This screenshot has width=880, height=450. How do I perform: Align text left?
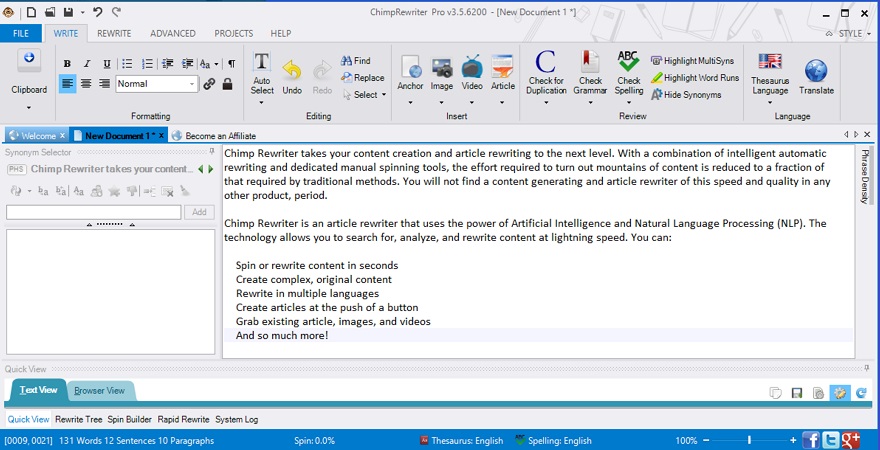[67, 84]
